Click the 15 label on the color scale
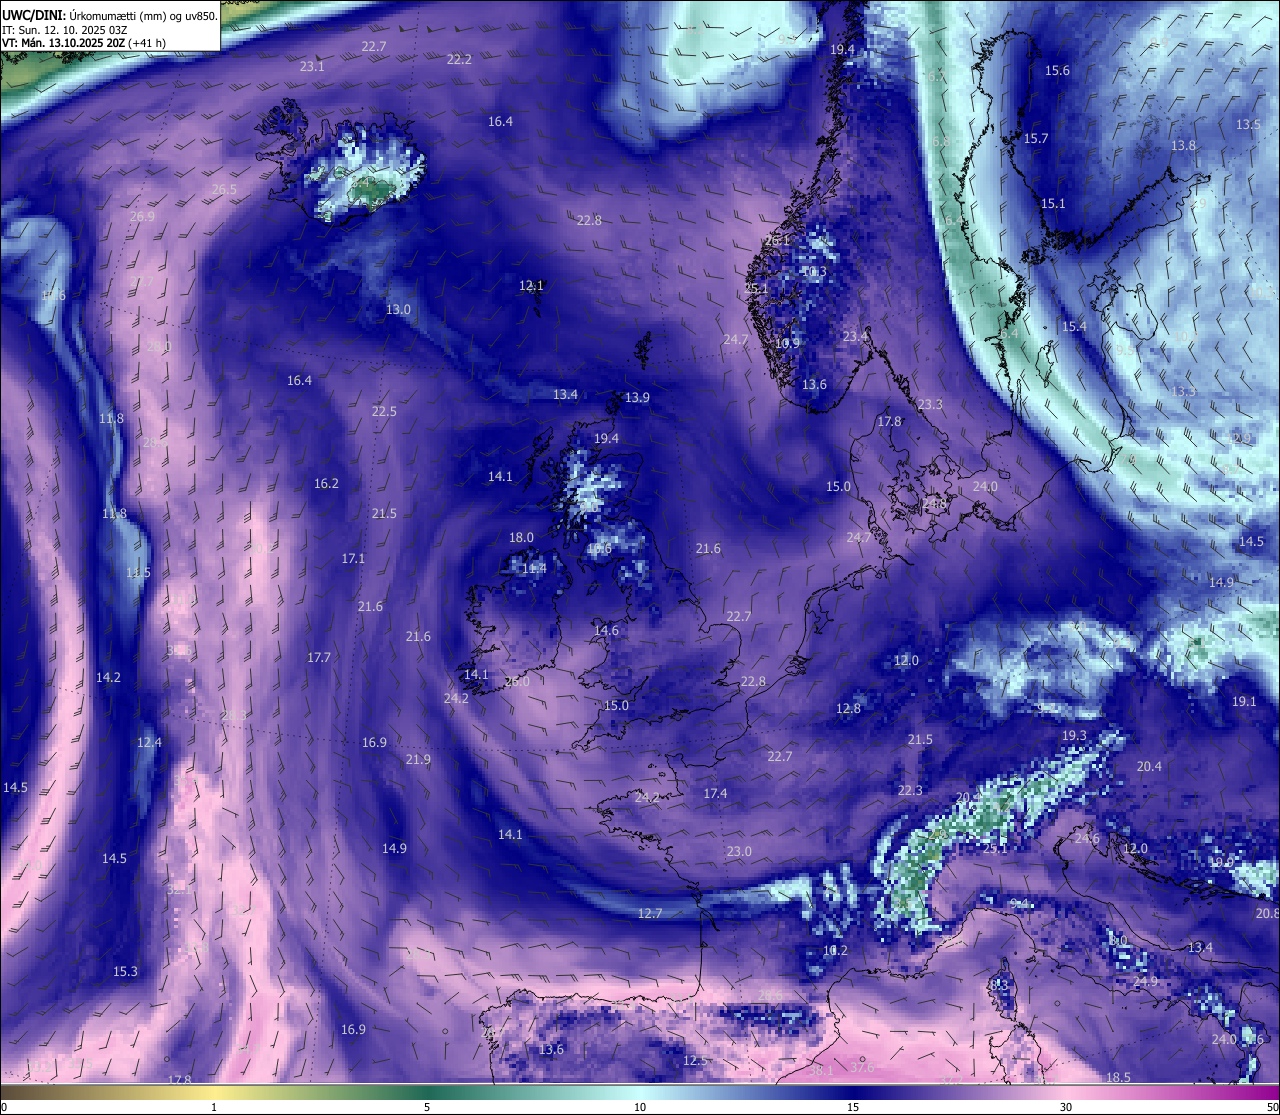The image size is (1280, 1115). (x=853, y=1107)
